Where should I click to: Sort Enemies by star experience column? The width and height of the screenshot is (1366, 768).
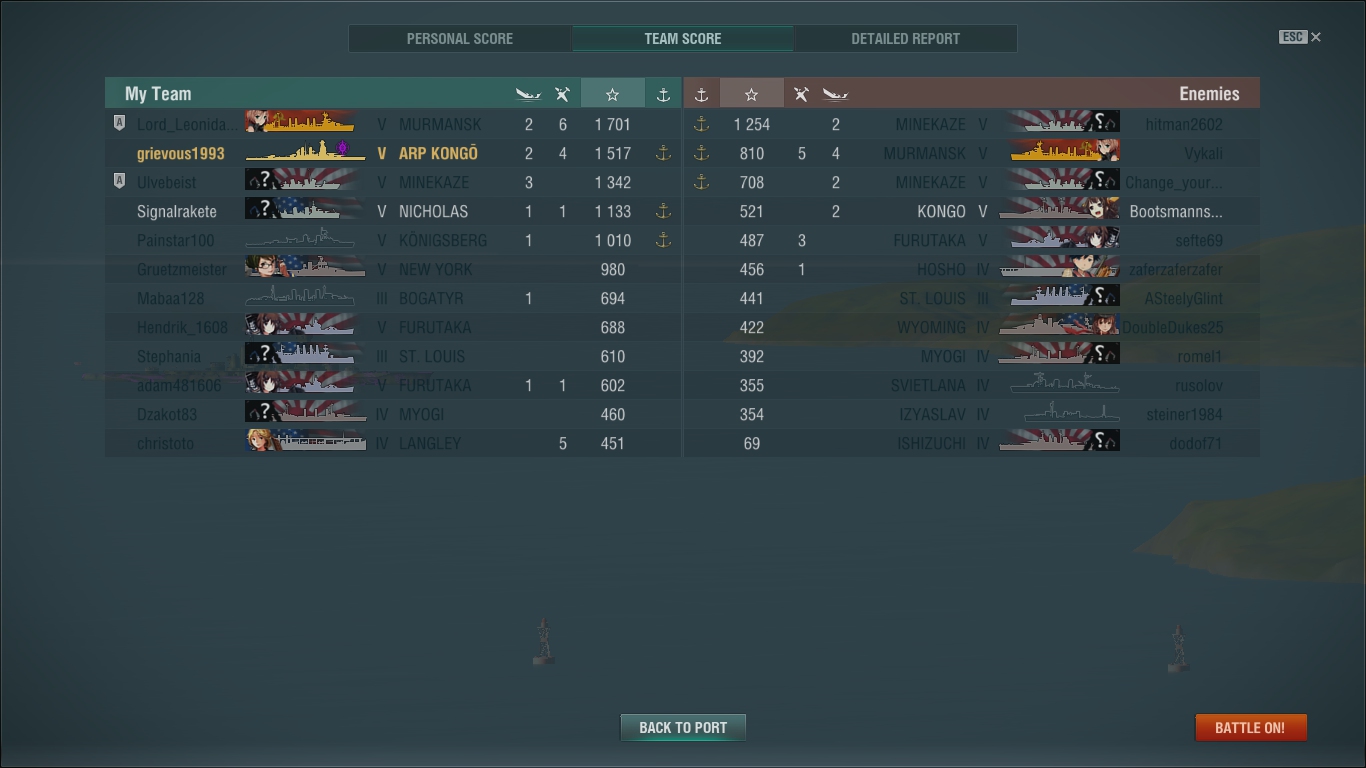pyautogui.click(x=751, y=94)
